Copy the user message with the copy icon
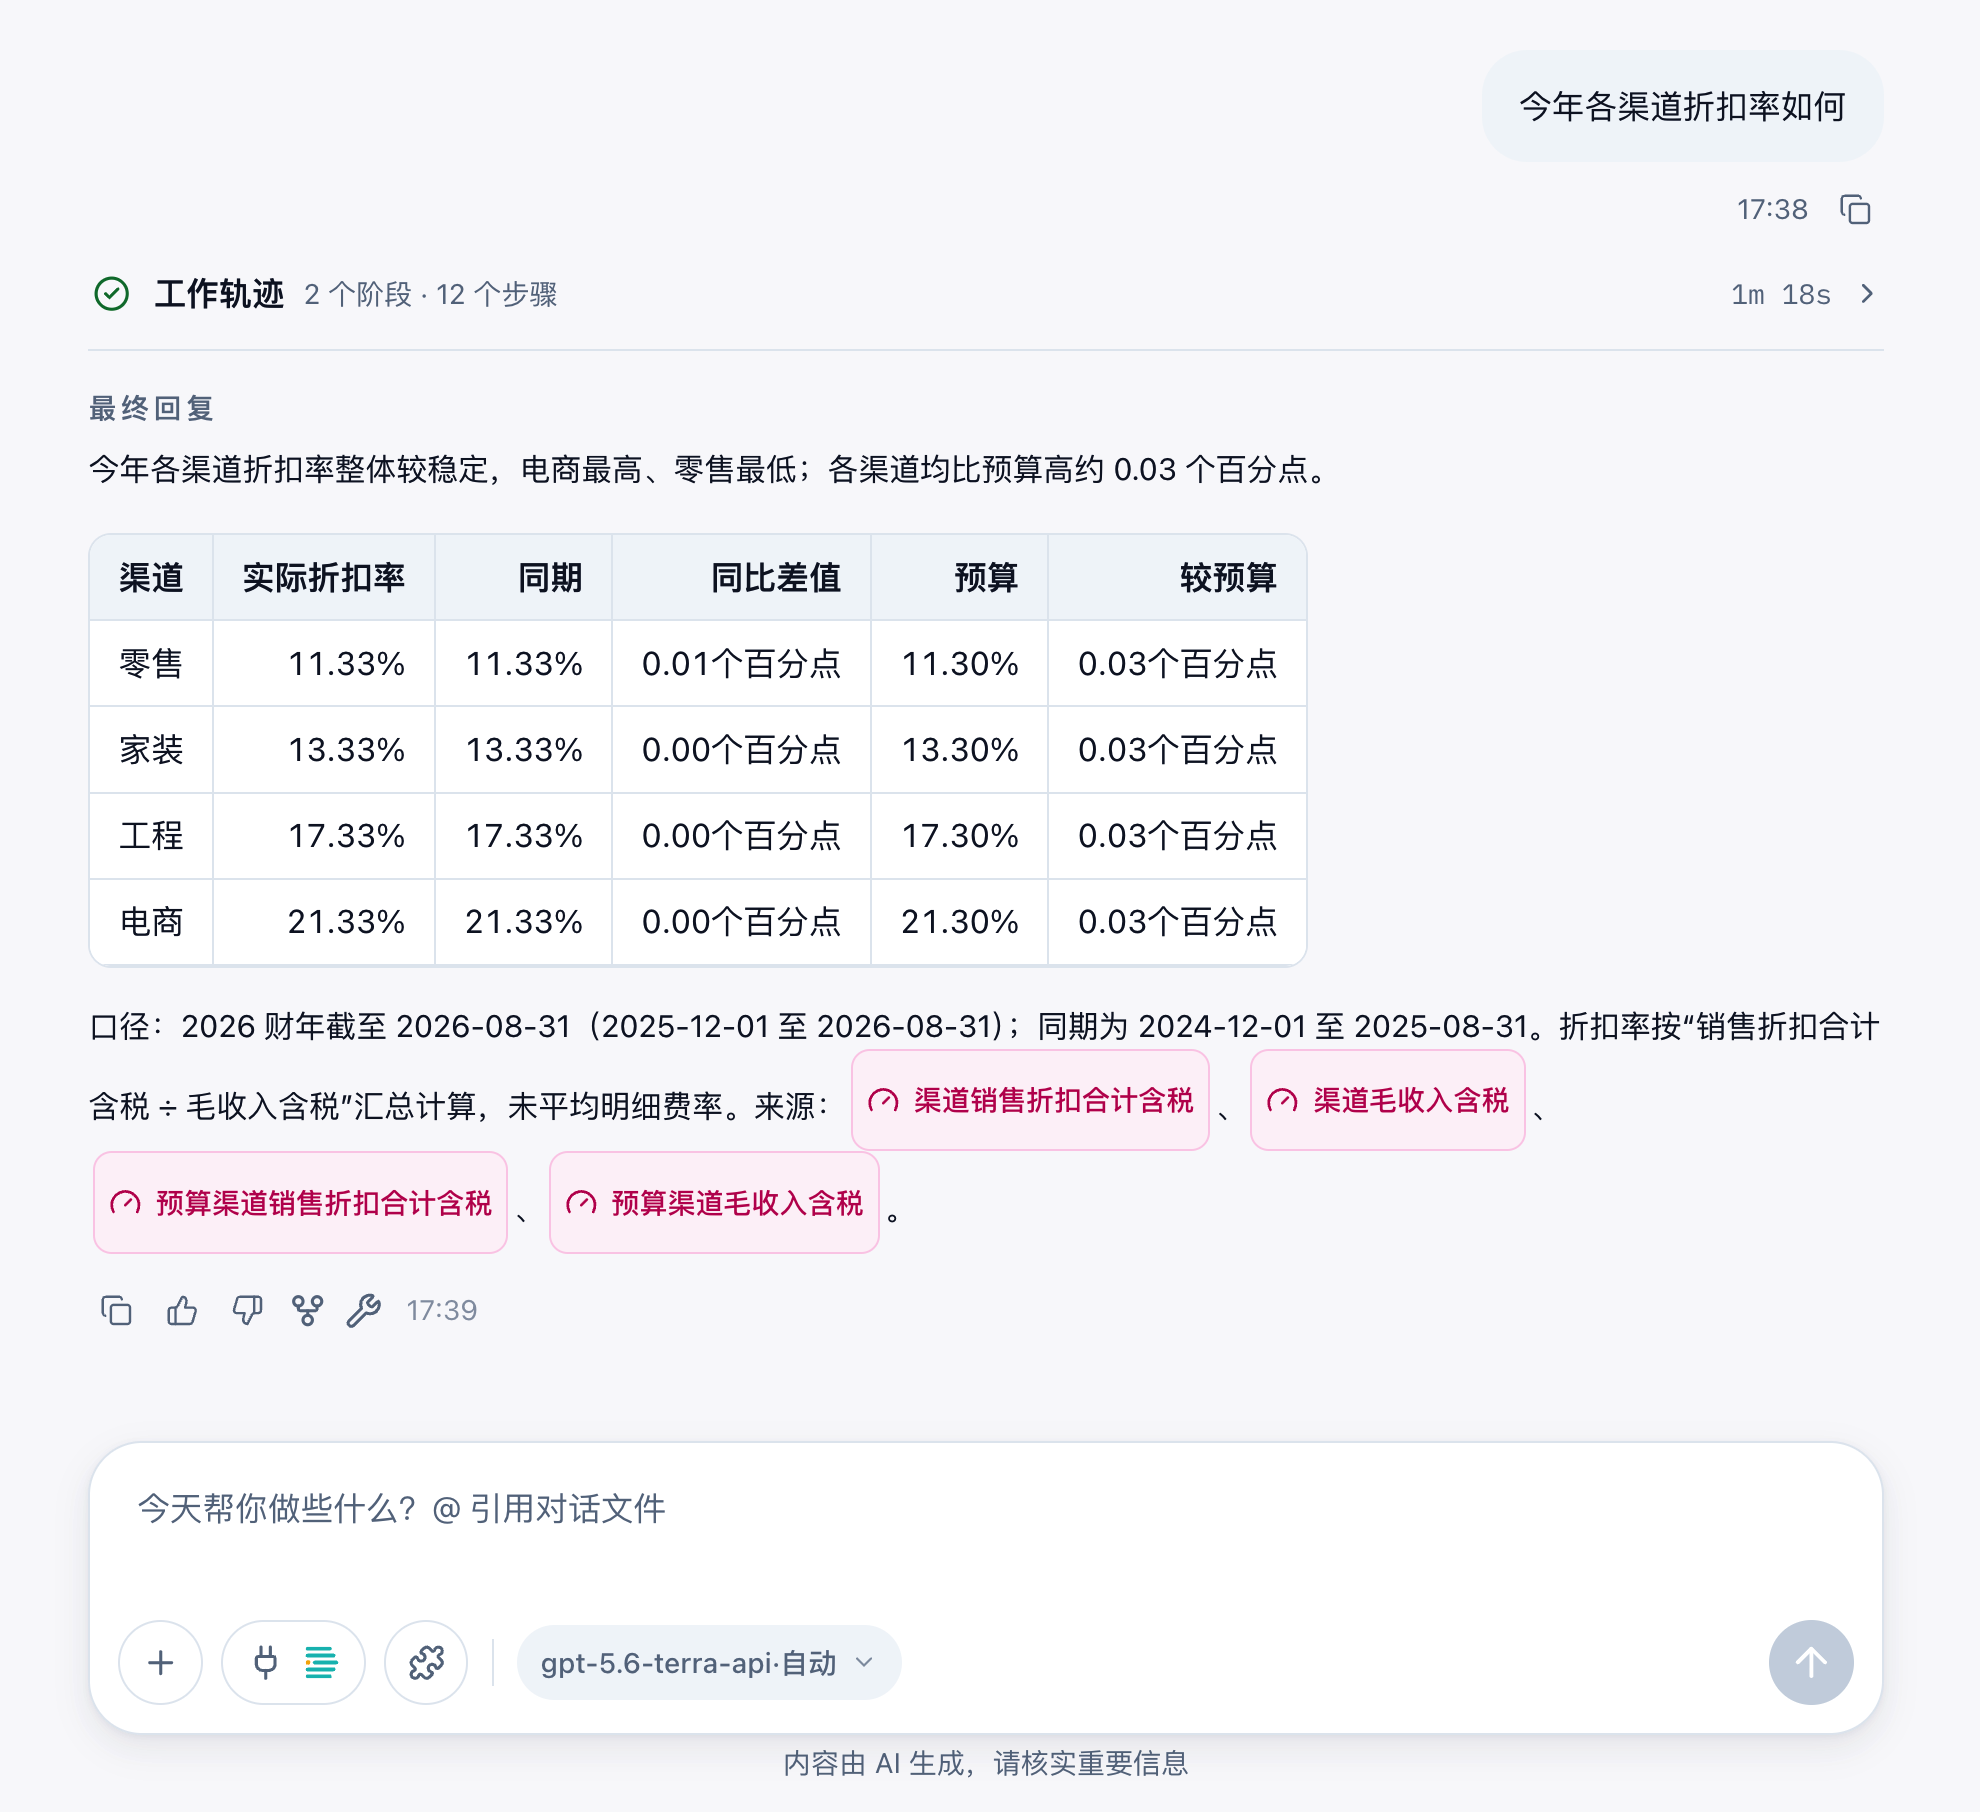 coord(1855,210)
